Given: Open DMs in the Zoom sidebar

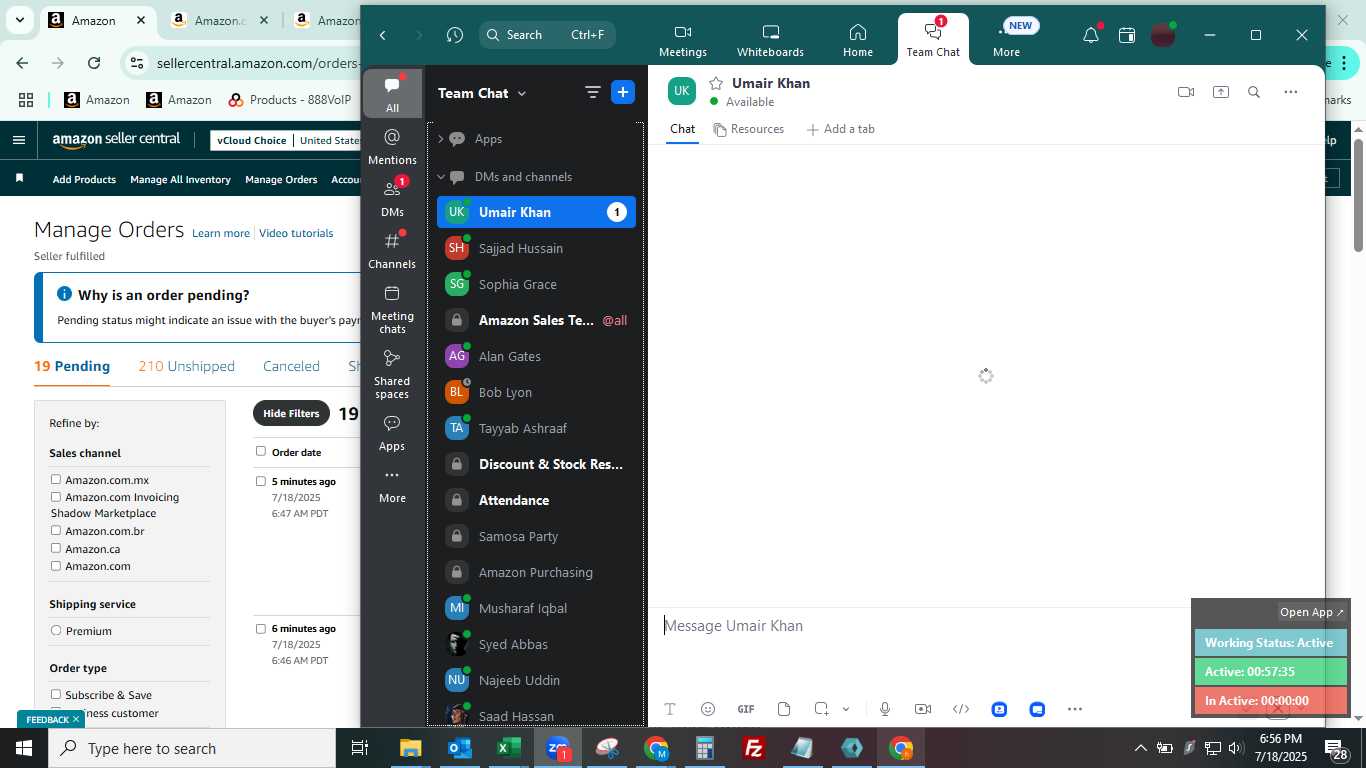Looking at the screenshot, I should (x=392, y=198).
